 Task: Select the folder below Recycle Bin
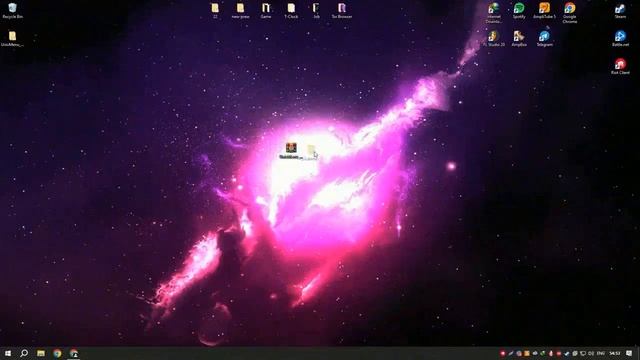(12, 39)
